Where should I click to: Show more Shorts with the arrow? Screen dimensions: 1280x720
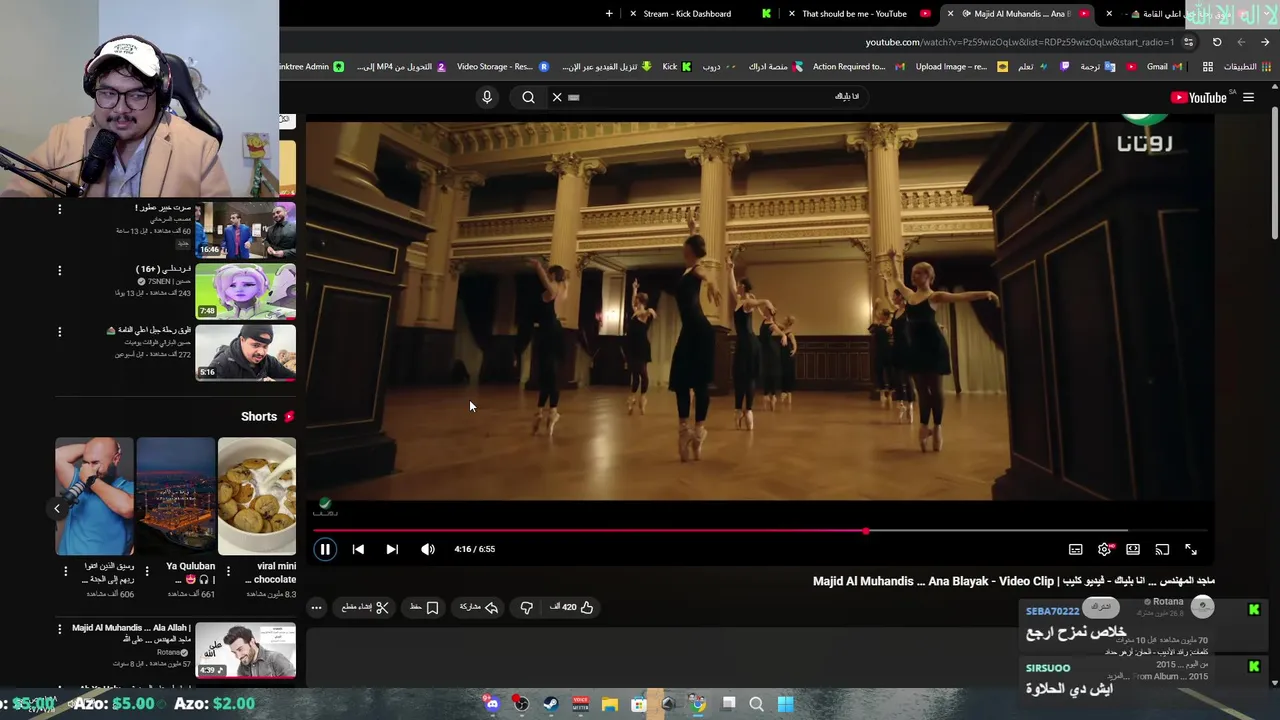pyautogui.click(x=57, y=509)
